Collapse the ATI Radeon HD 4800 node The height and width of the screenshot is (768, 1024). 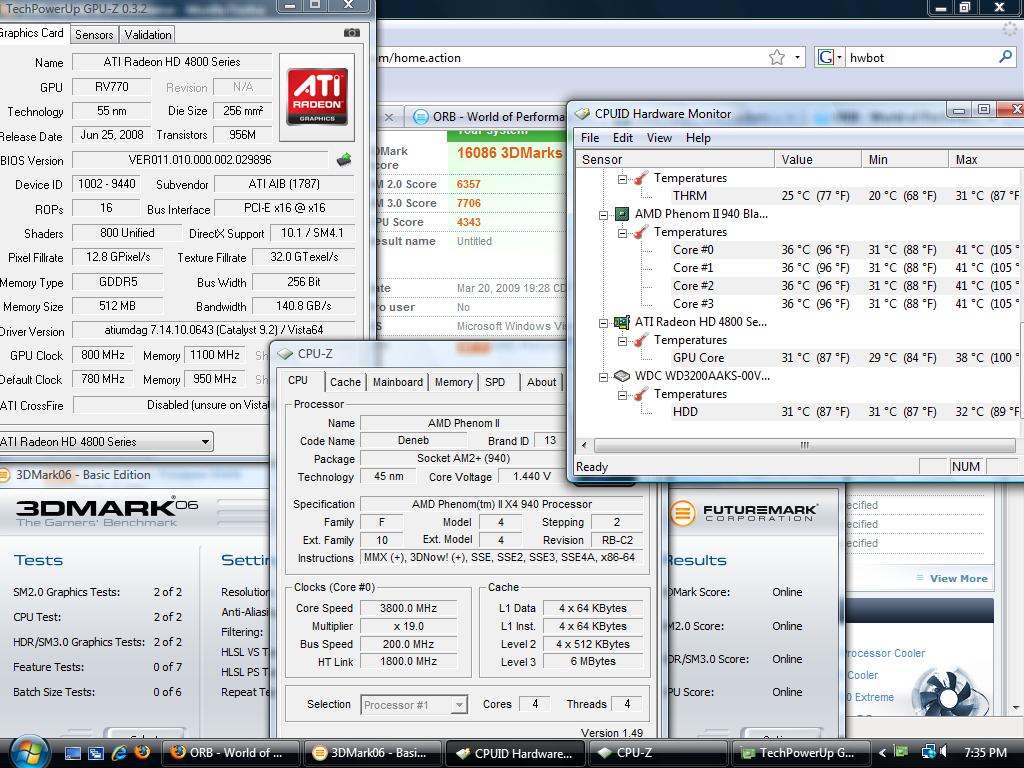[x=603, y=323]
